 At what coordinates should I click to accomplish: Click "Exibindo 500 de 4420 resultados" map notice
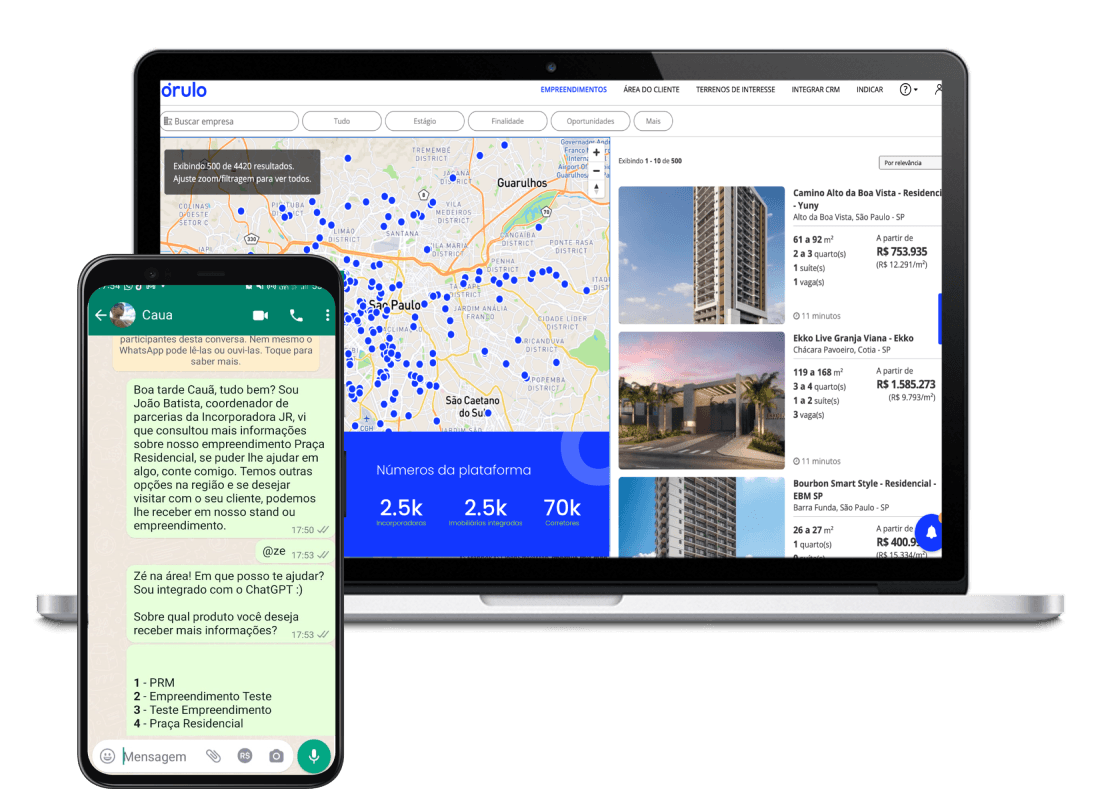pos(242,172)
